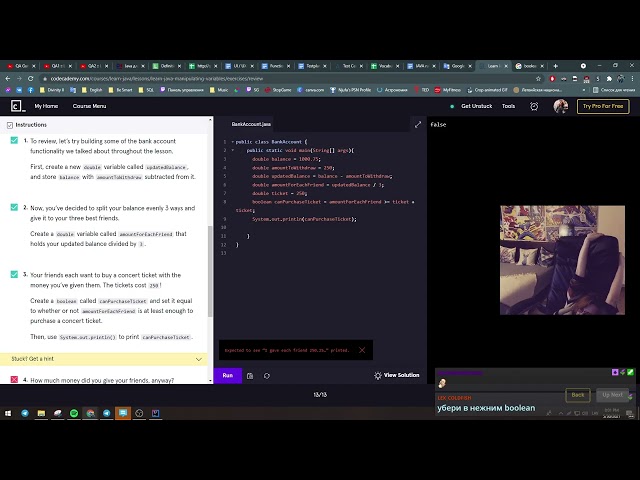Click the Up Next button
The height and width of the screenshot is (480, 640).
tap(612, 395)
